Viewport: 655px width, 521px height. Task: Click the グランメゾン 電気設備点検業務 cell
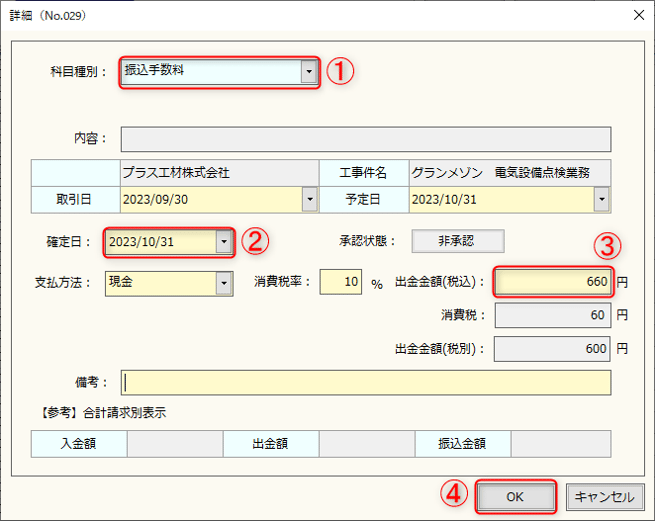[510, 173]
